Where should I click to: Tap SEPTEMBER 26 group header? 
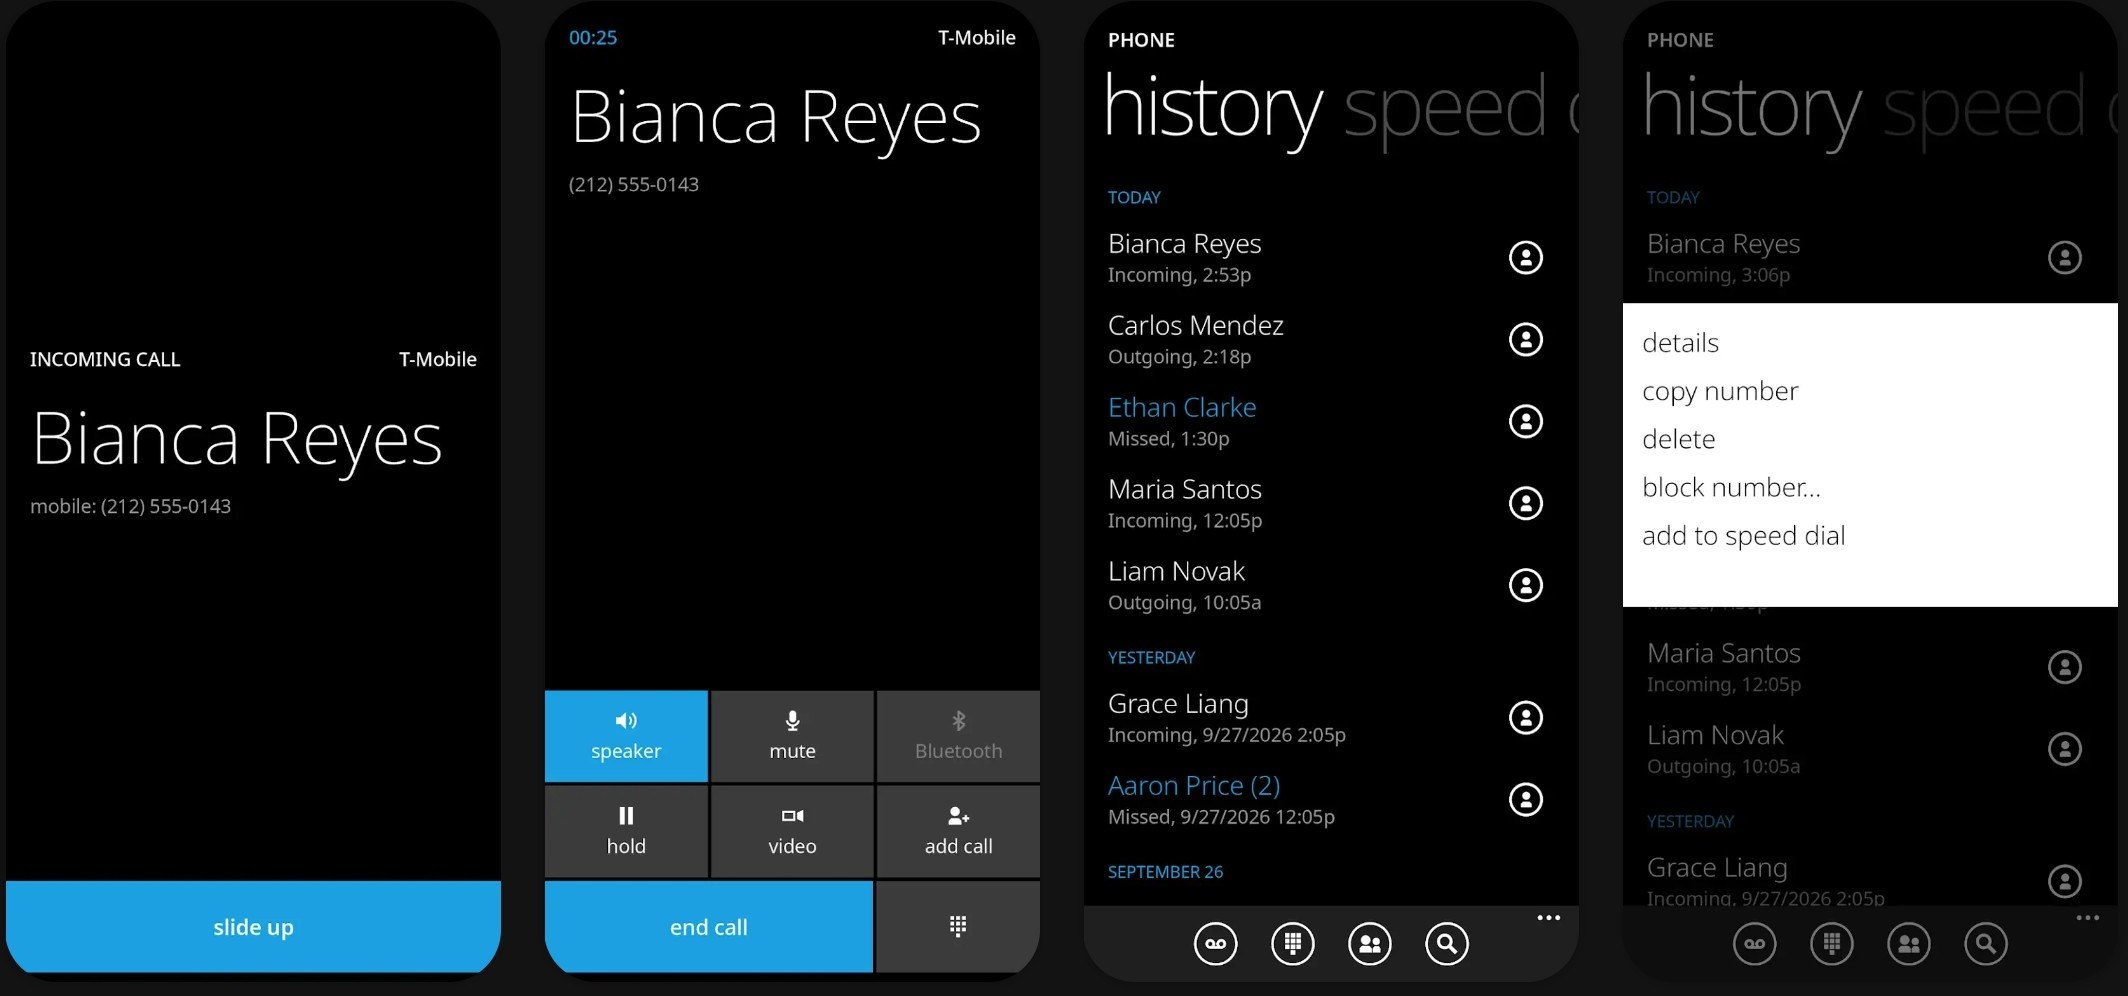point(1165,872)
